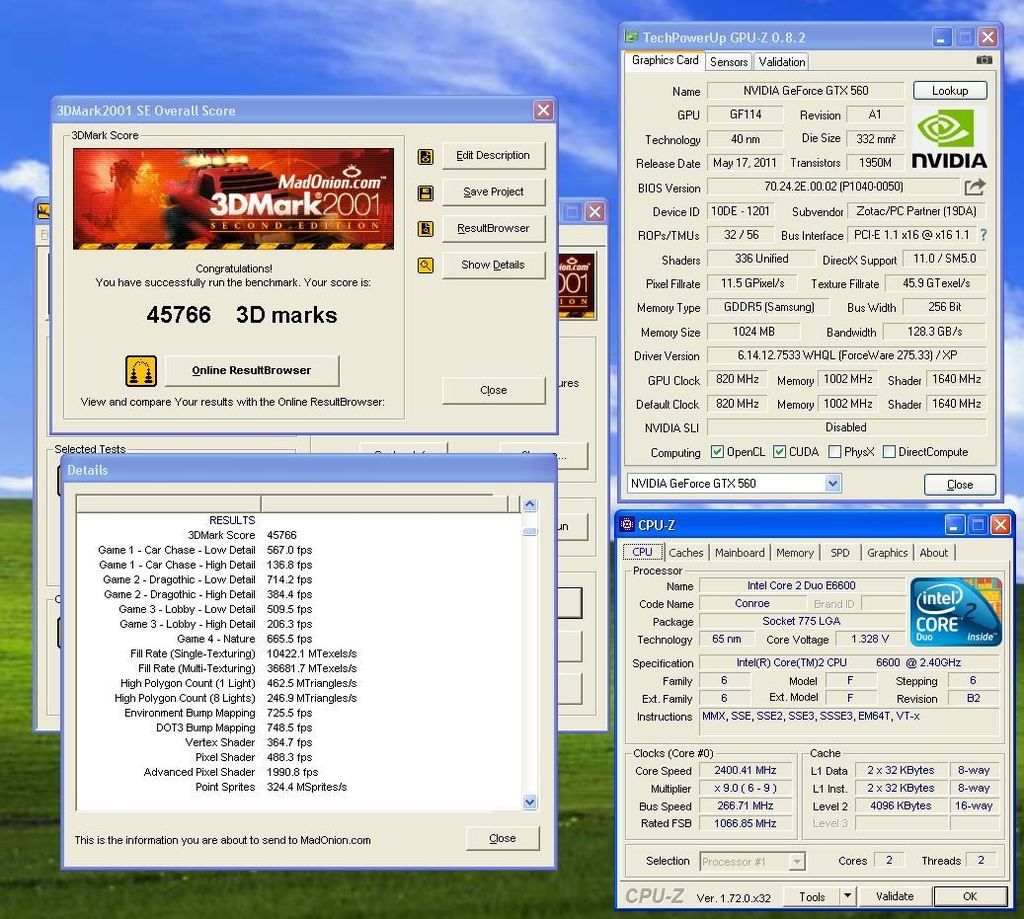Viewport: 1024px width, 919px height.
Task: Toggle the CUDA checkbox
Action: (779, 451)
